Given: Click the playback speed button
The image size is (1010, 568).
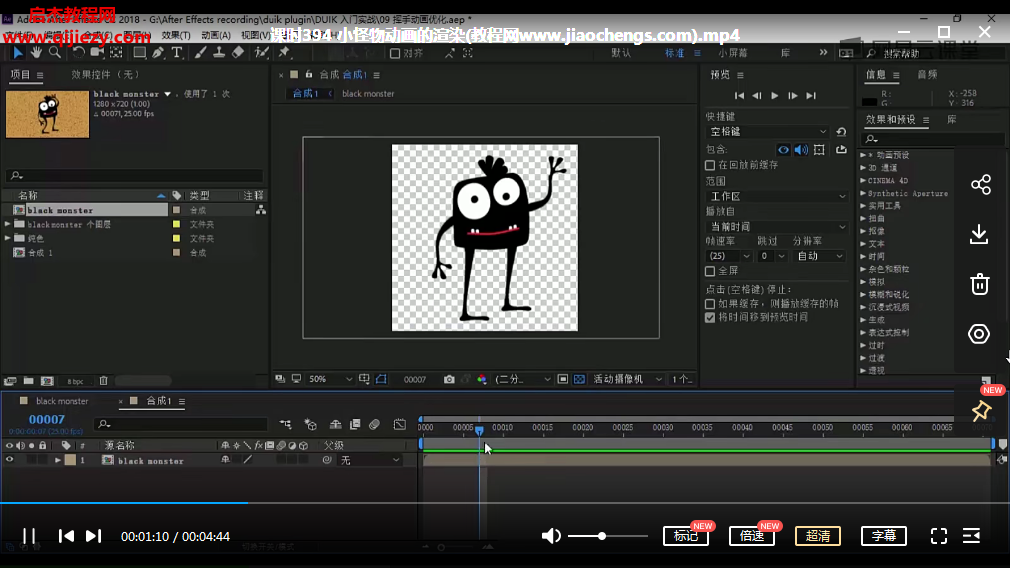Looking at the screenshot, I should [752, 536].
